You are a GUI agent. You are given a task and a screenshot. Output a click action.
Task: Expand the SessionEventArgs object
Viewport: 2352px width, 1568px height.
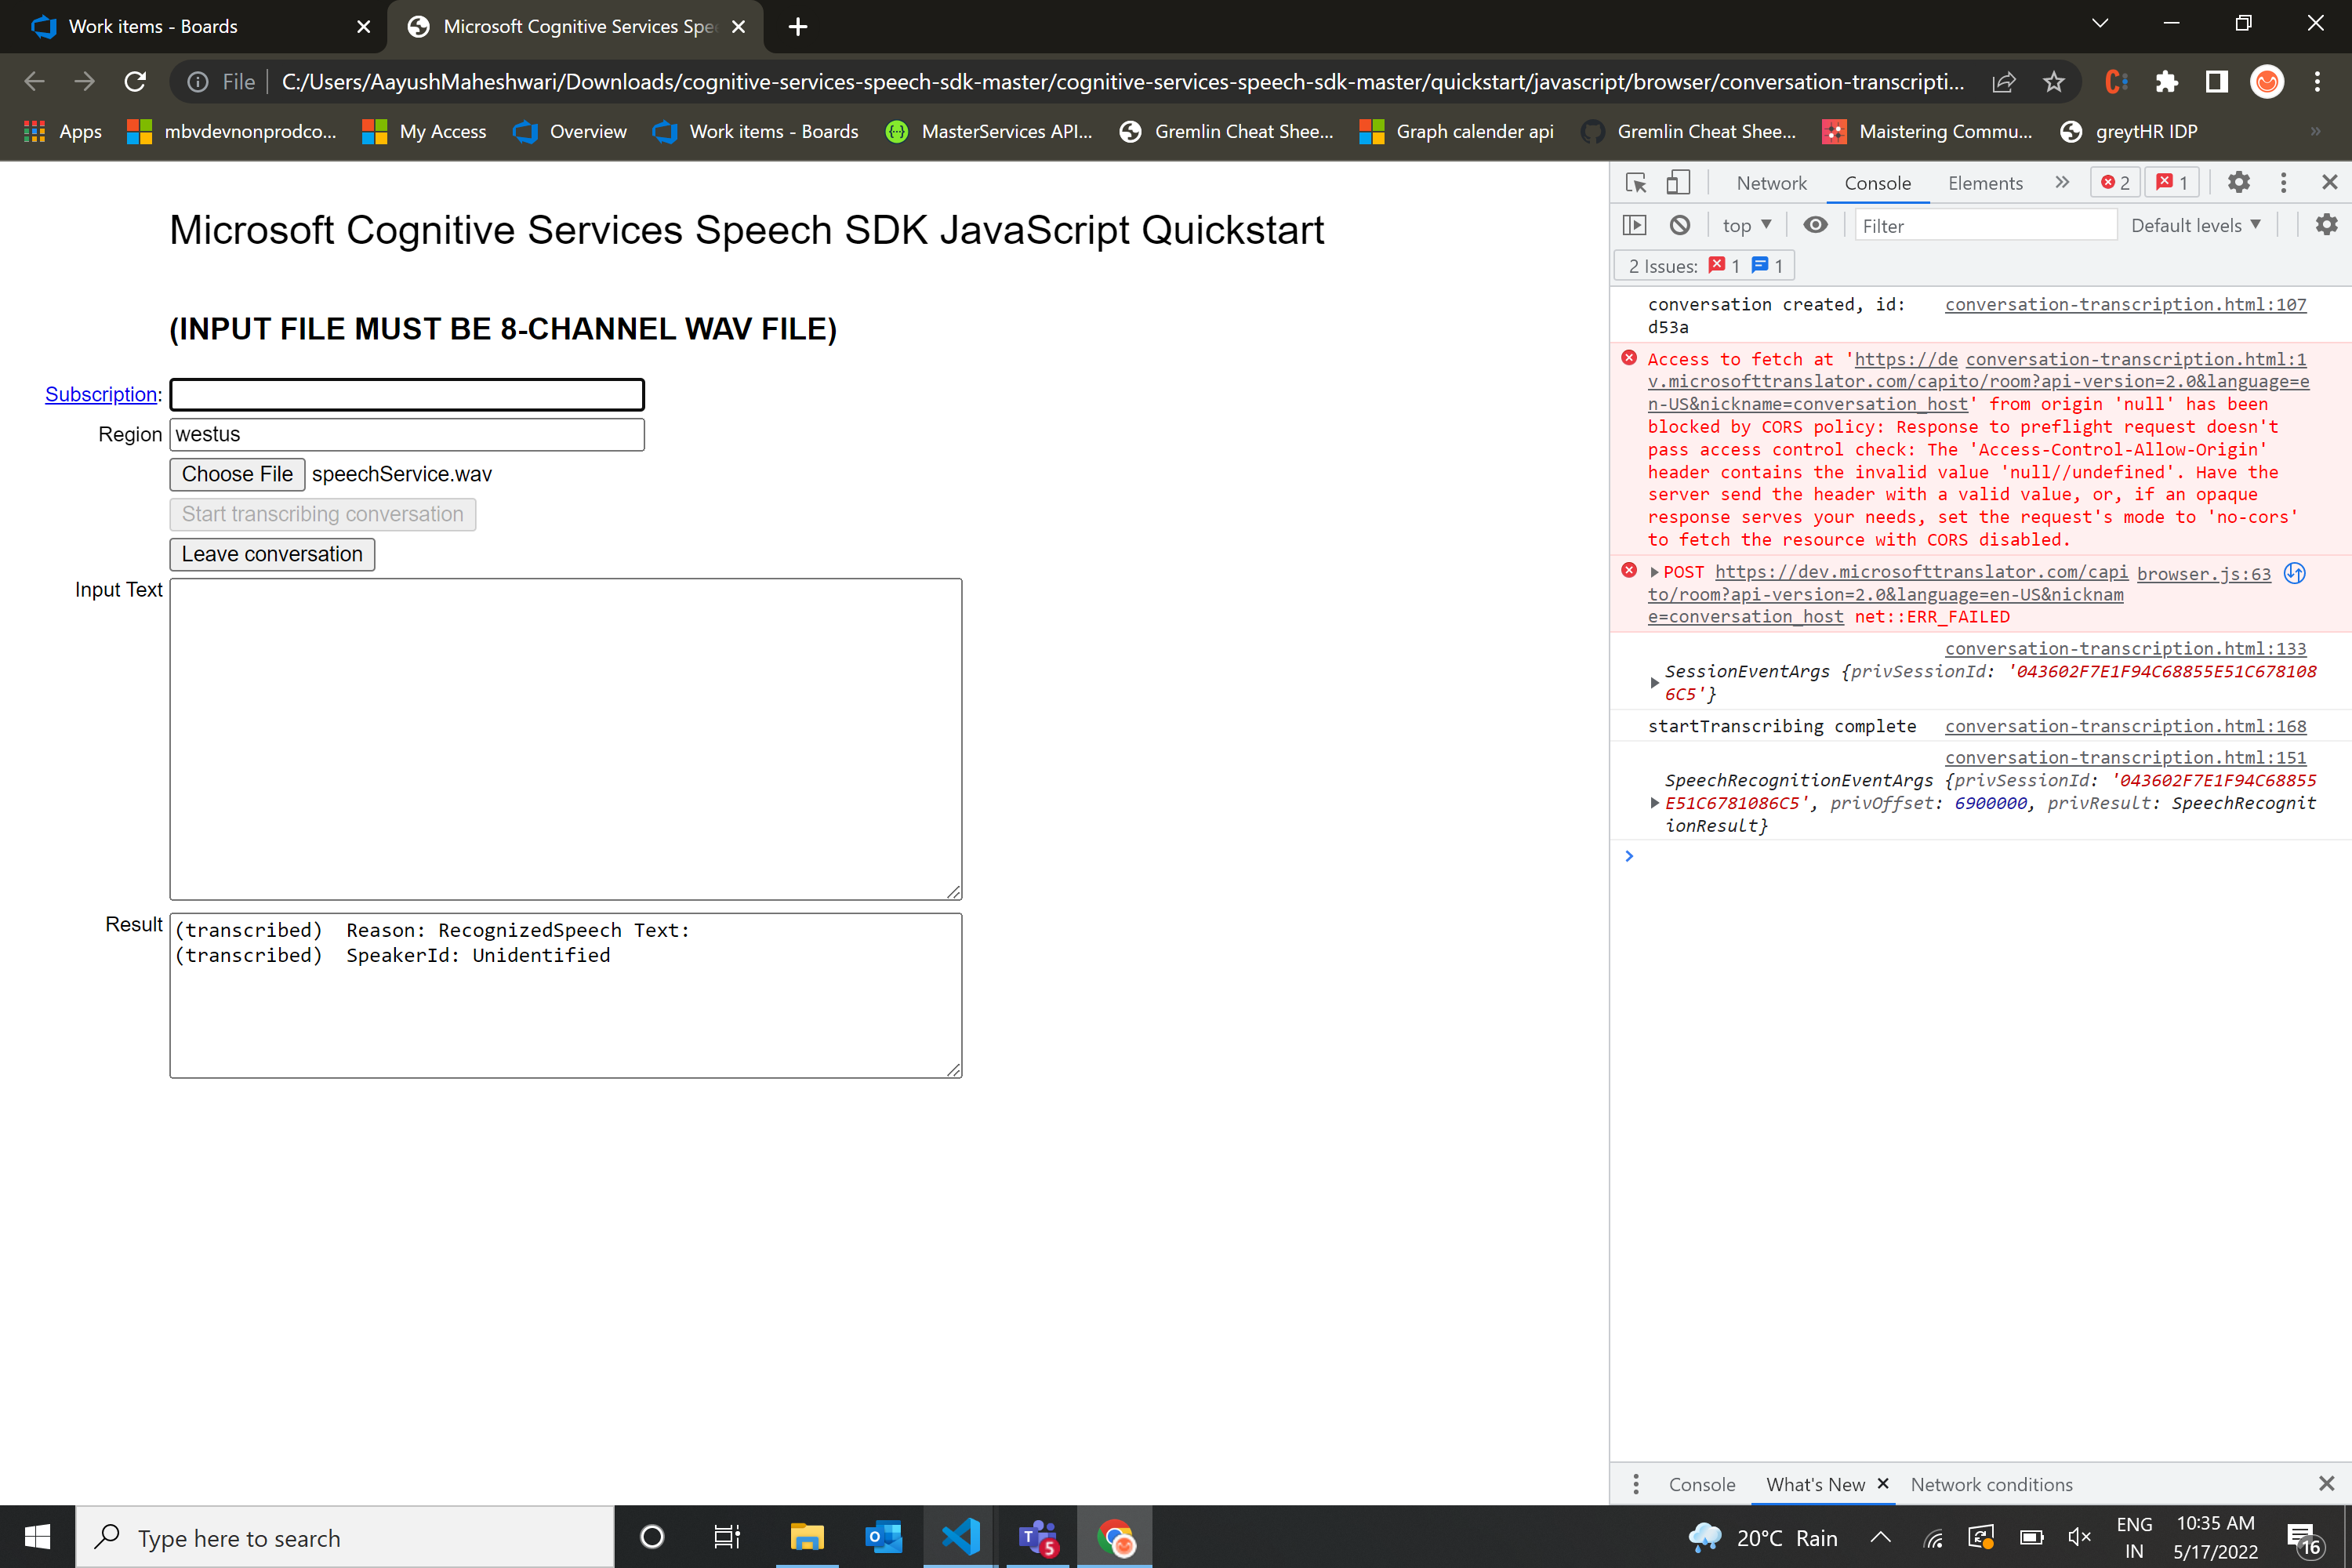(x=1654, y=682)
